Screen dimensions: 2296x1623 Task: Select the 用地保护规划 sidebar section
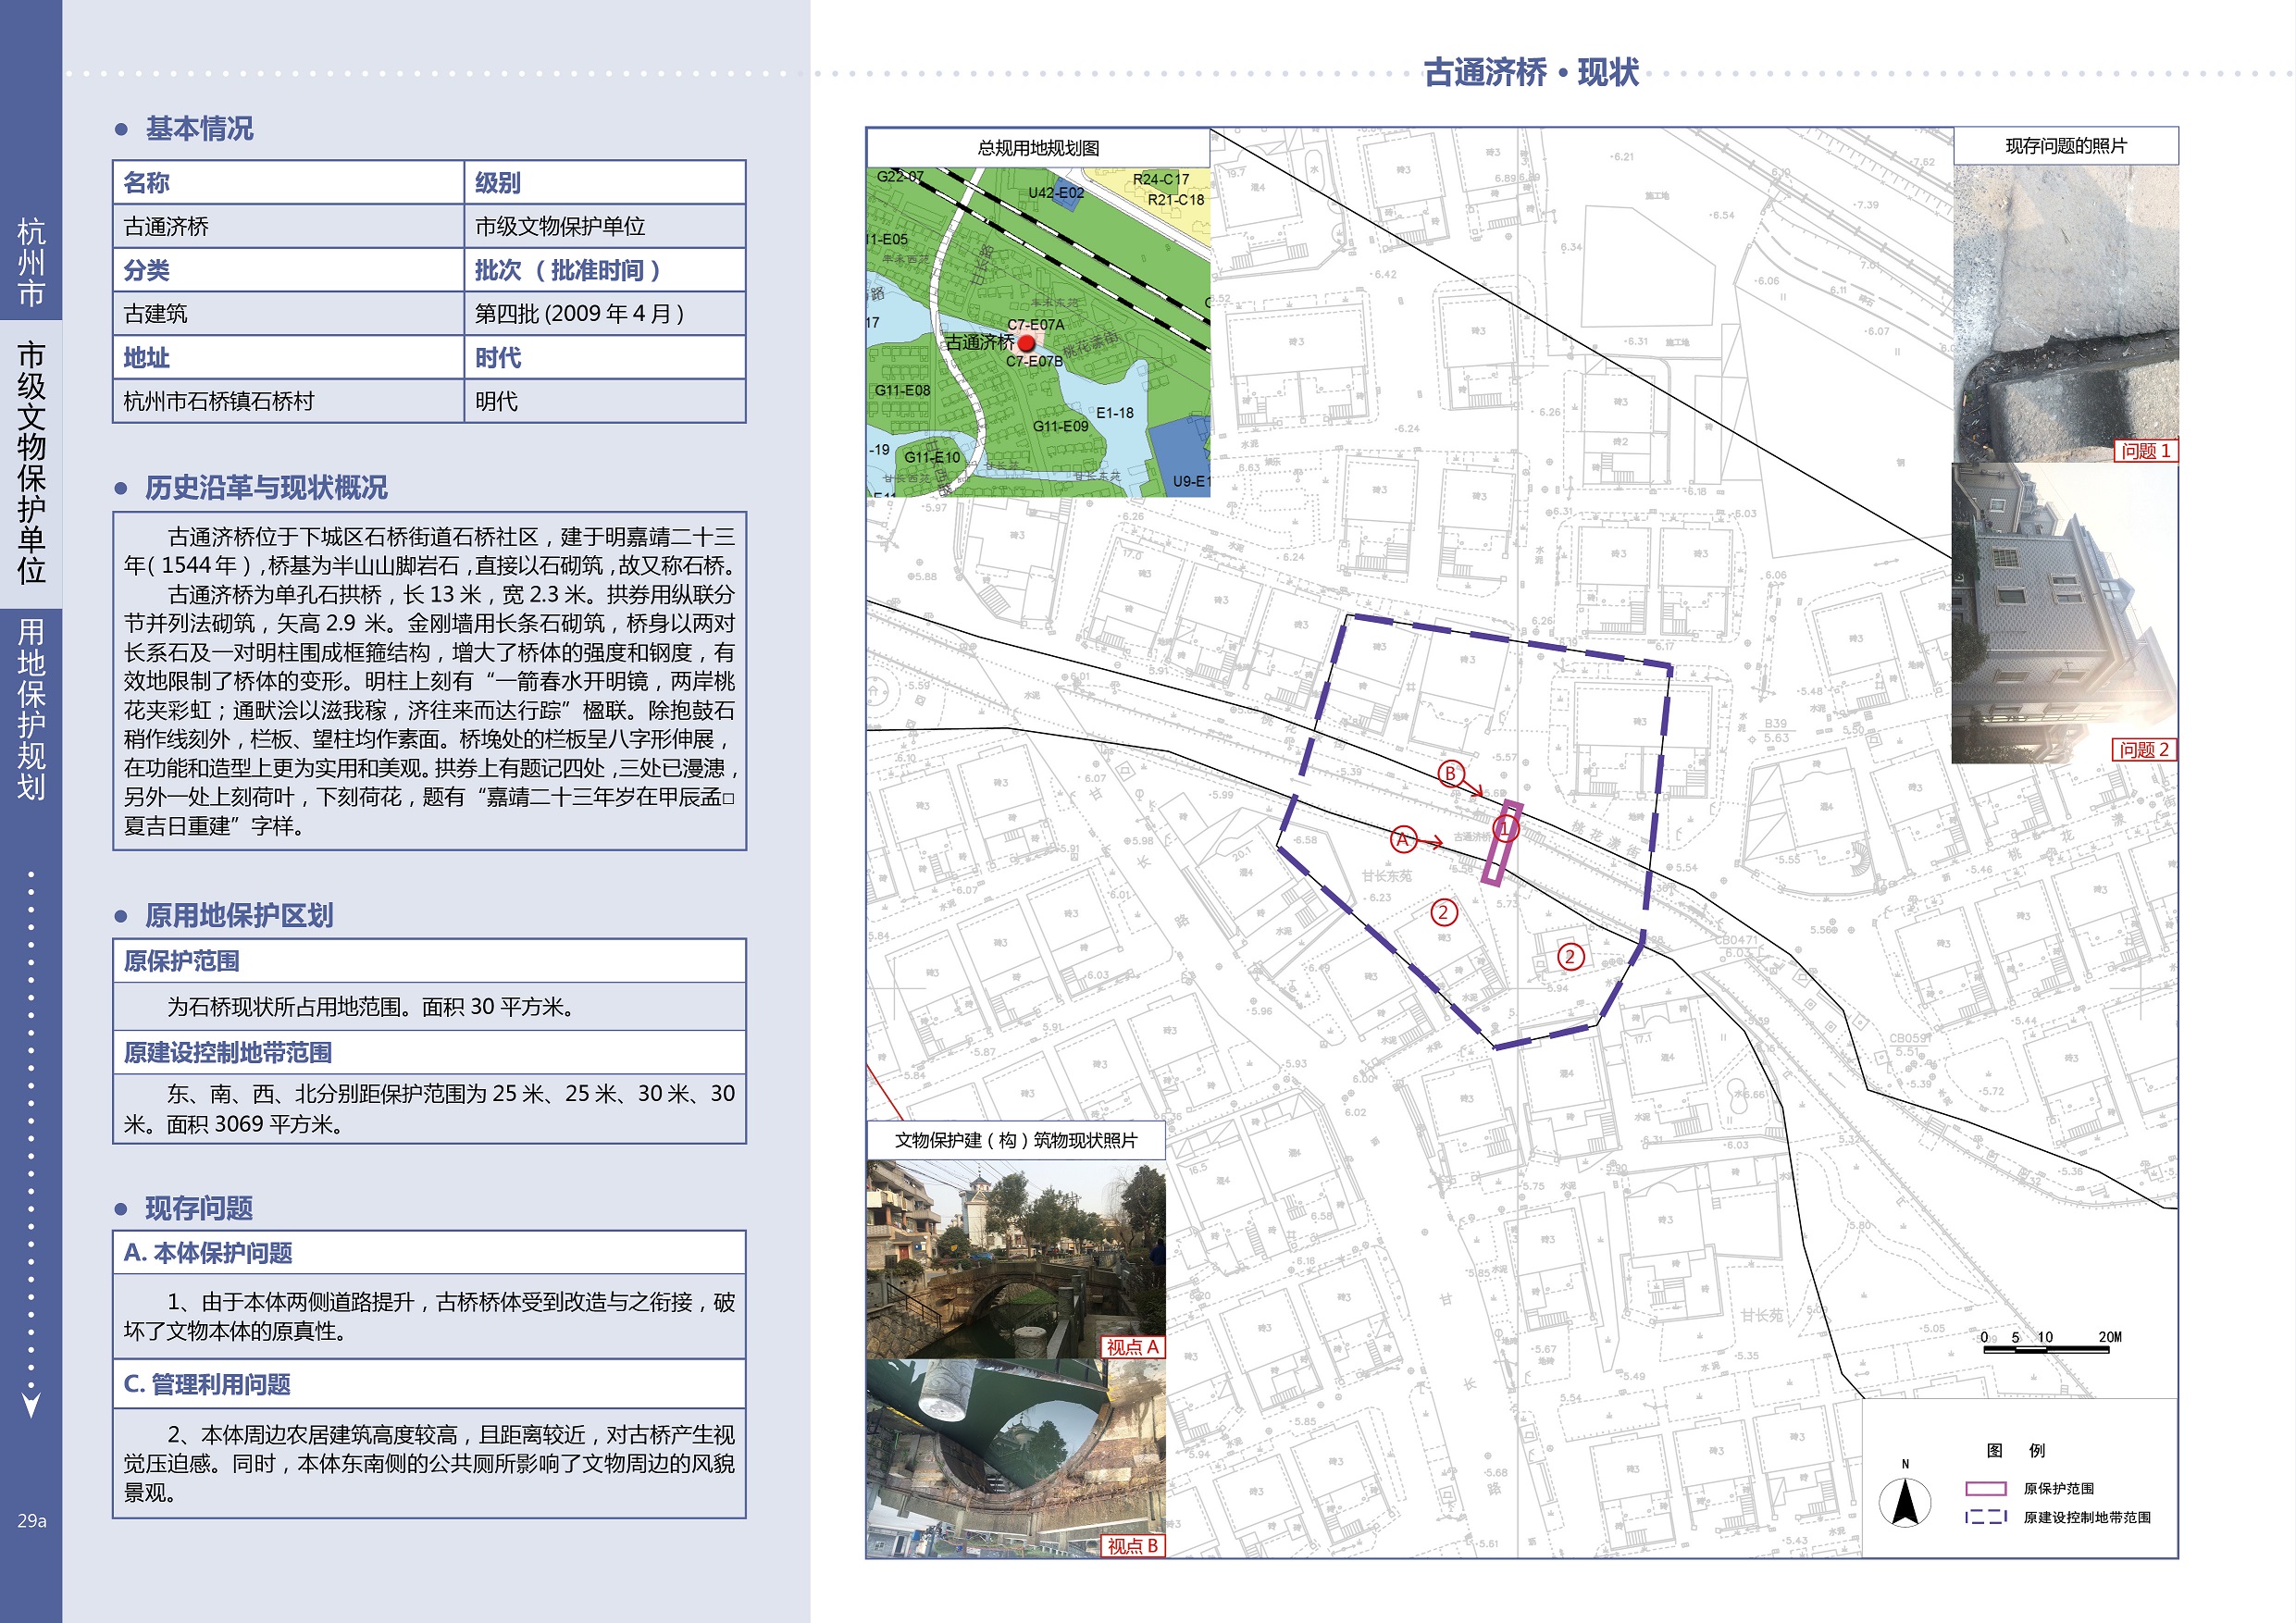pos(31,708)
